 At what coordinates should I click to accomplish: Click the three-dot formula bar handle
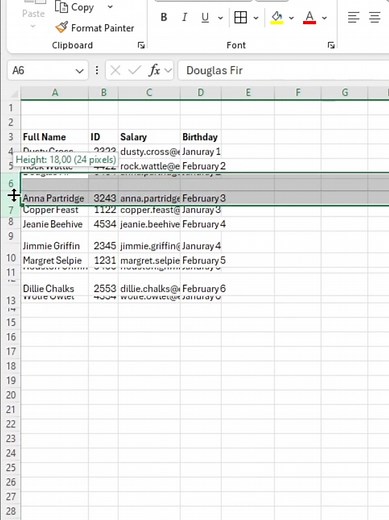point(97,70)
